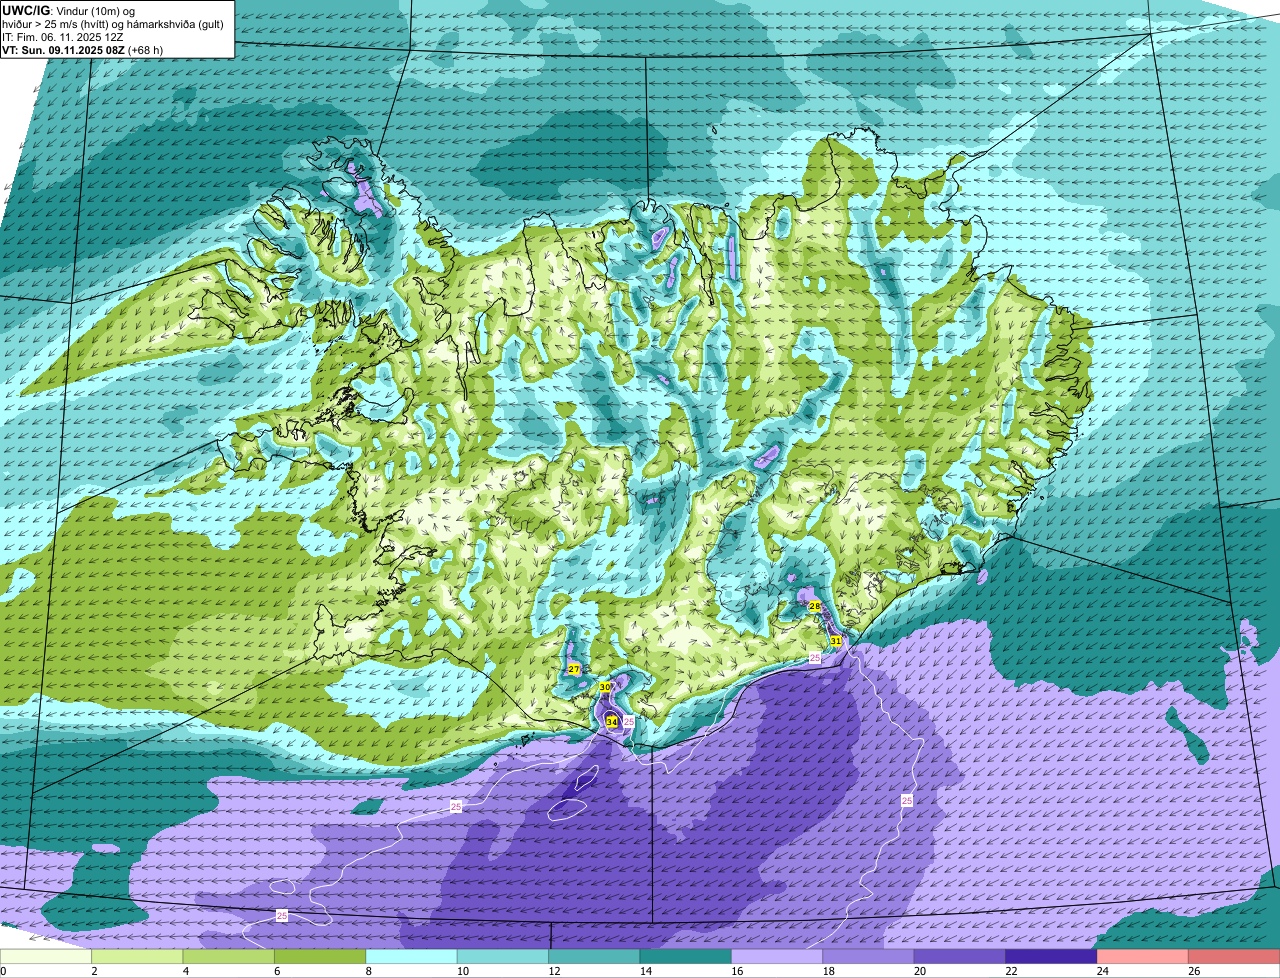Click the legend scale value 20
This screenshot has width=1280, height=978.
(920, 971)
